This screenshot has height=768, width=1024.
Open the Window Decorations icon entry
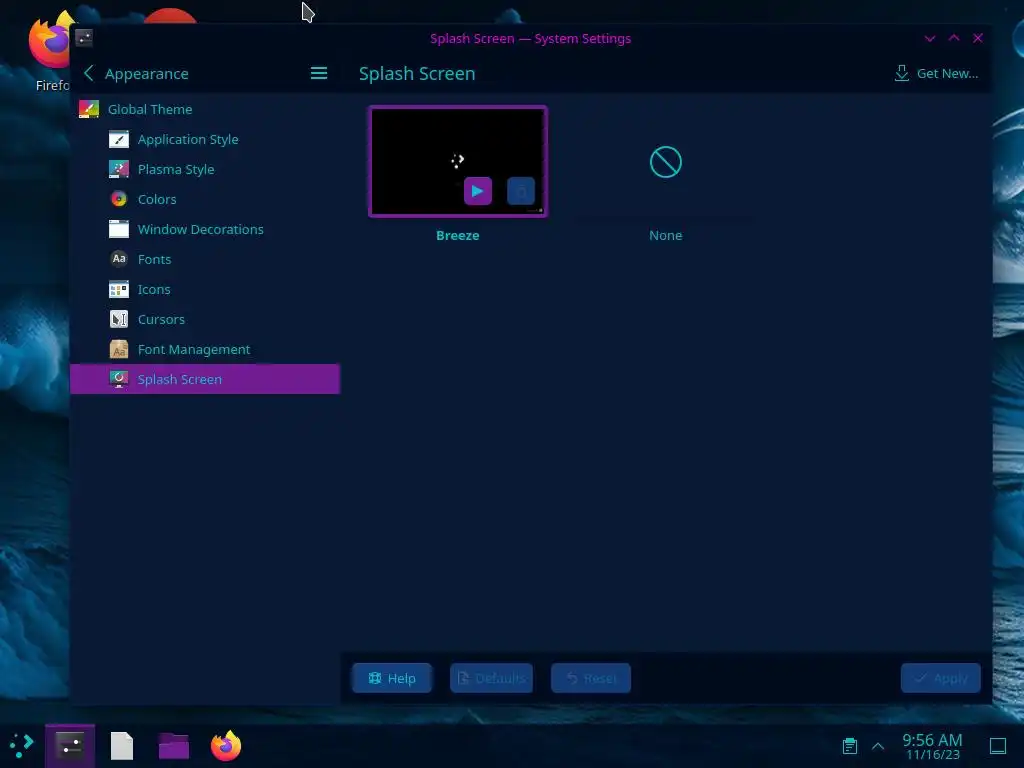[119, 229]
